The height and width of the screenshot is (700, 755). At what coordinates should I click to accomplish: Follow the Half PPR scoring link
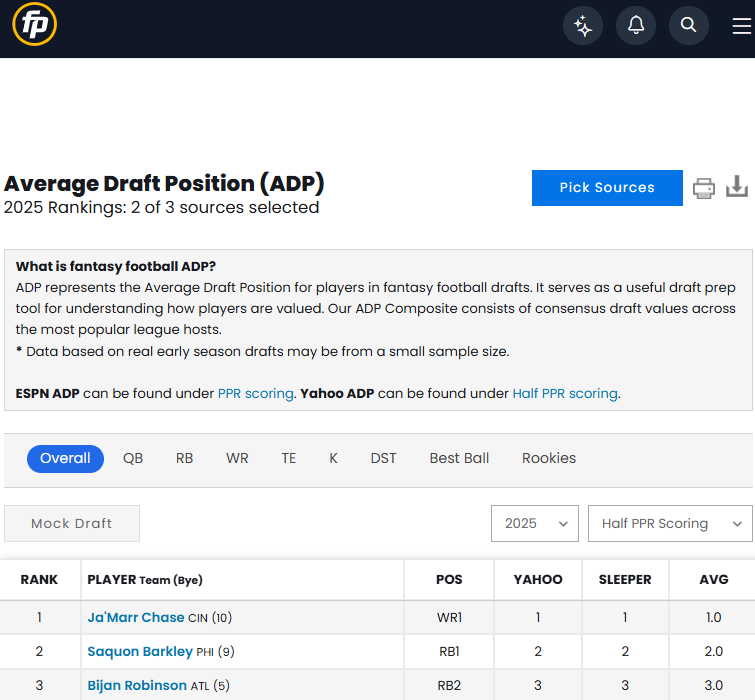565,393
